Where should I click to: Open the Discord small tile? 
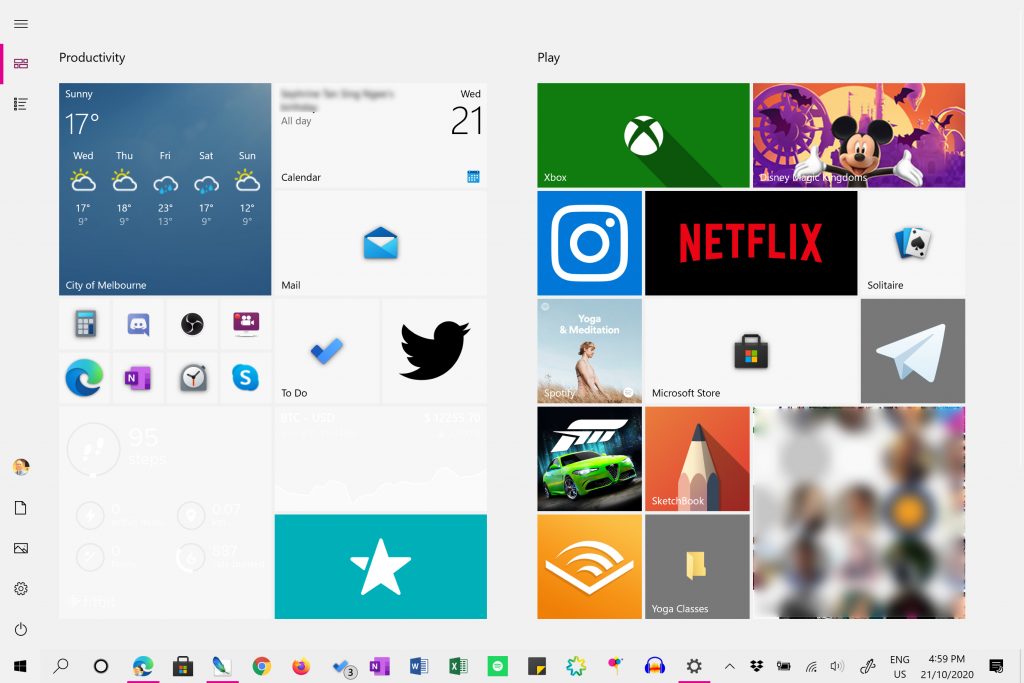coord(138,324)
